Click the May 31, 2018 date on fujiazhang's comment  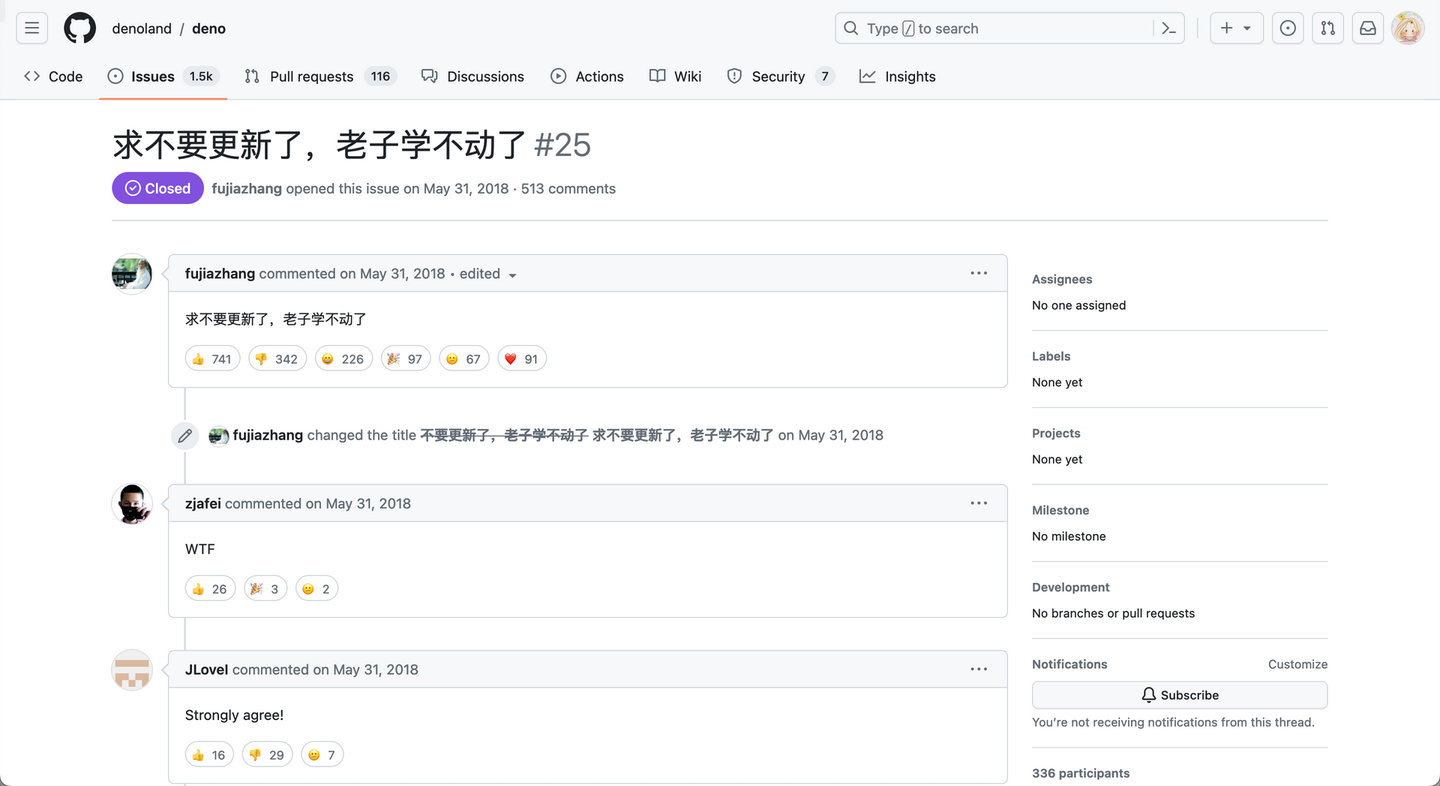click(x=402, y=273)
